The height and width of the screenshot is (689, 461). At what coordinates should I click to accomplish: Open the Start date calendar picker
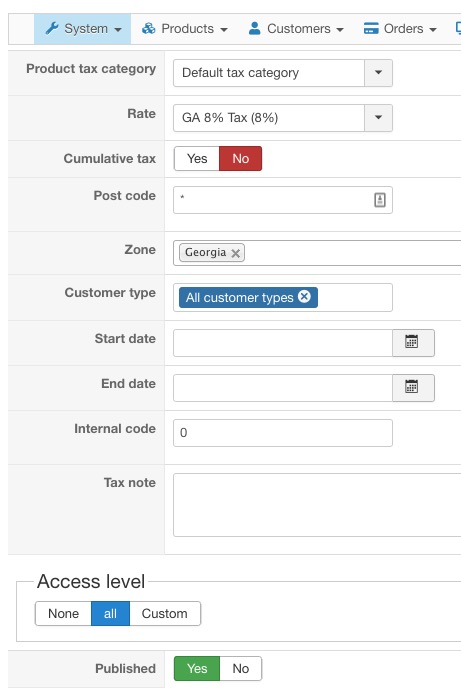(413, 343)
